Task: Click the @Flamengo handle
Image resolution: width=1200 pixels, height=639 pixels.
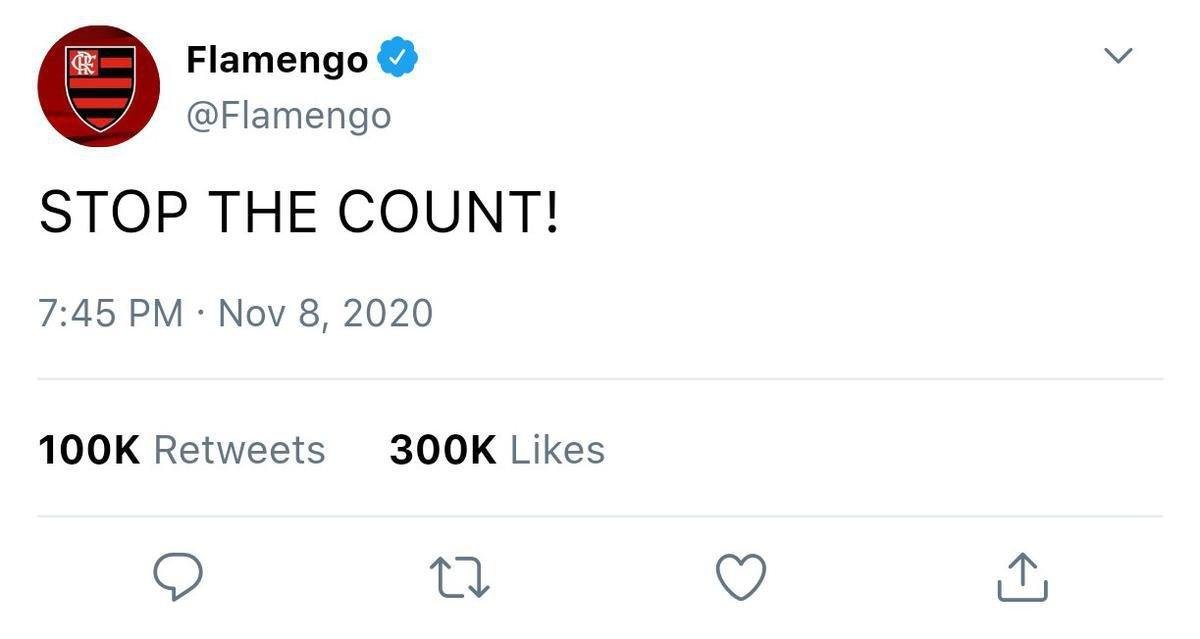Action: click(289, 114)
